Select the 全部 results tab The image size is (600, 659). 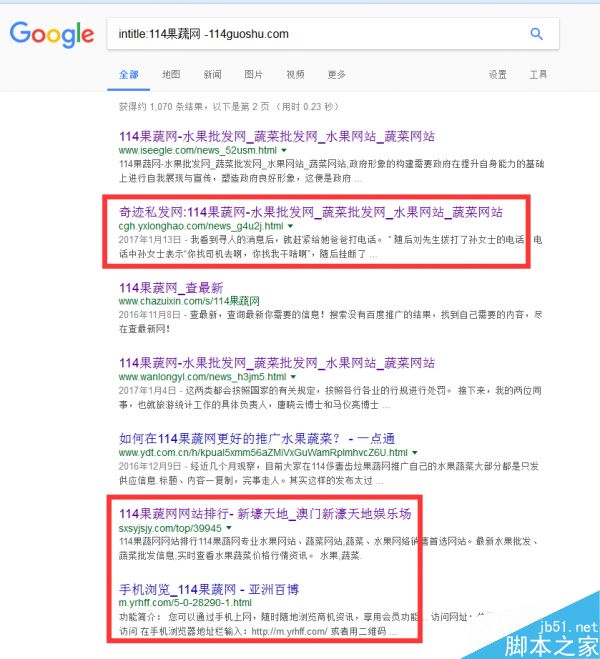129,75
